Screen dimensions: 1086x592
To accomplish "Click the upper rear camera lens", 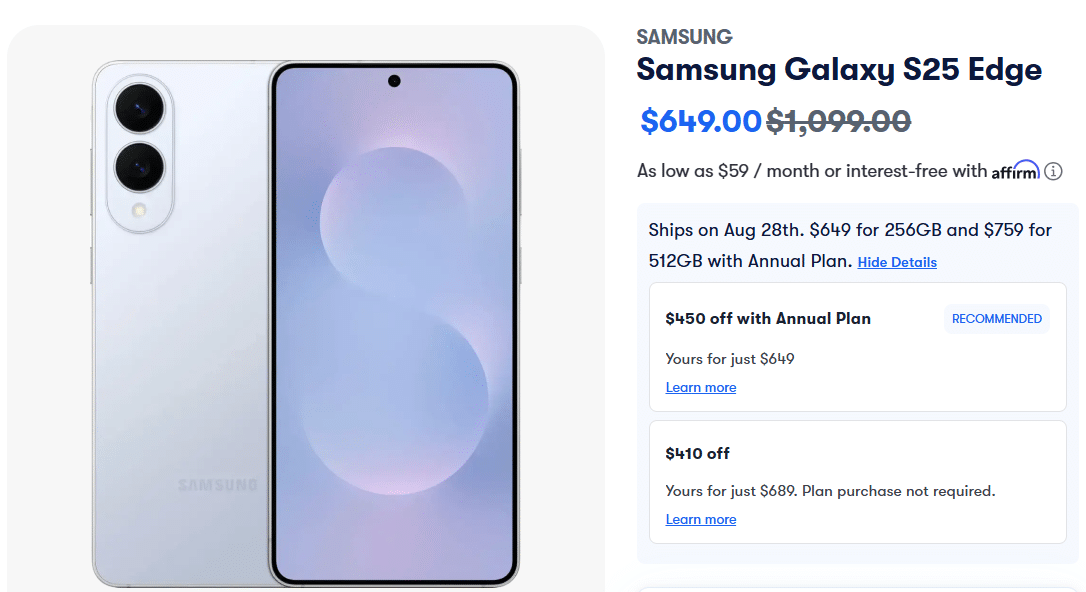I will (138, 107).
